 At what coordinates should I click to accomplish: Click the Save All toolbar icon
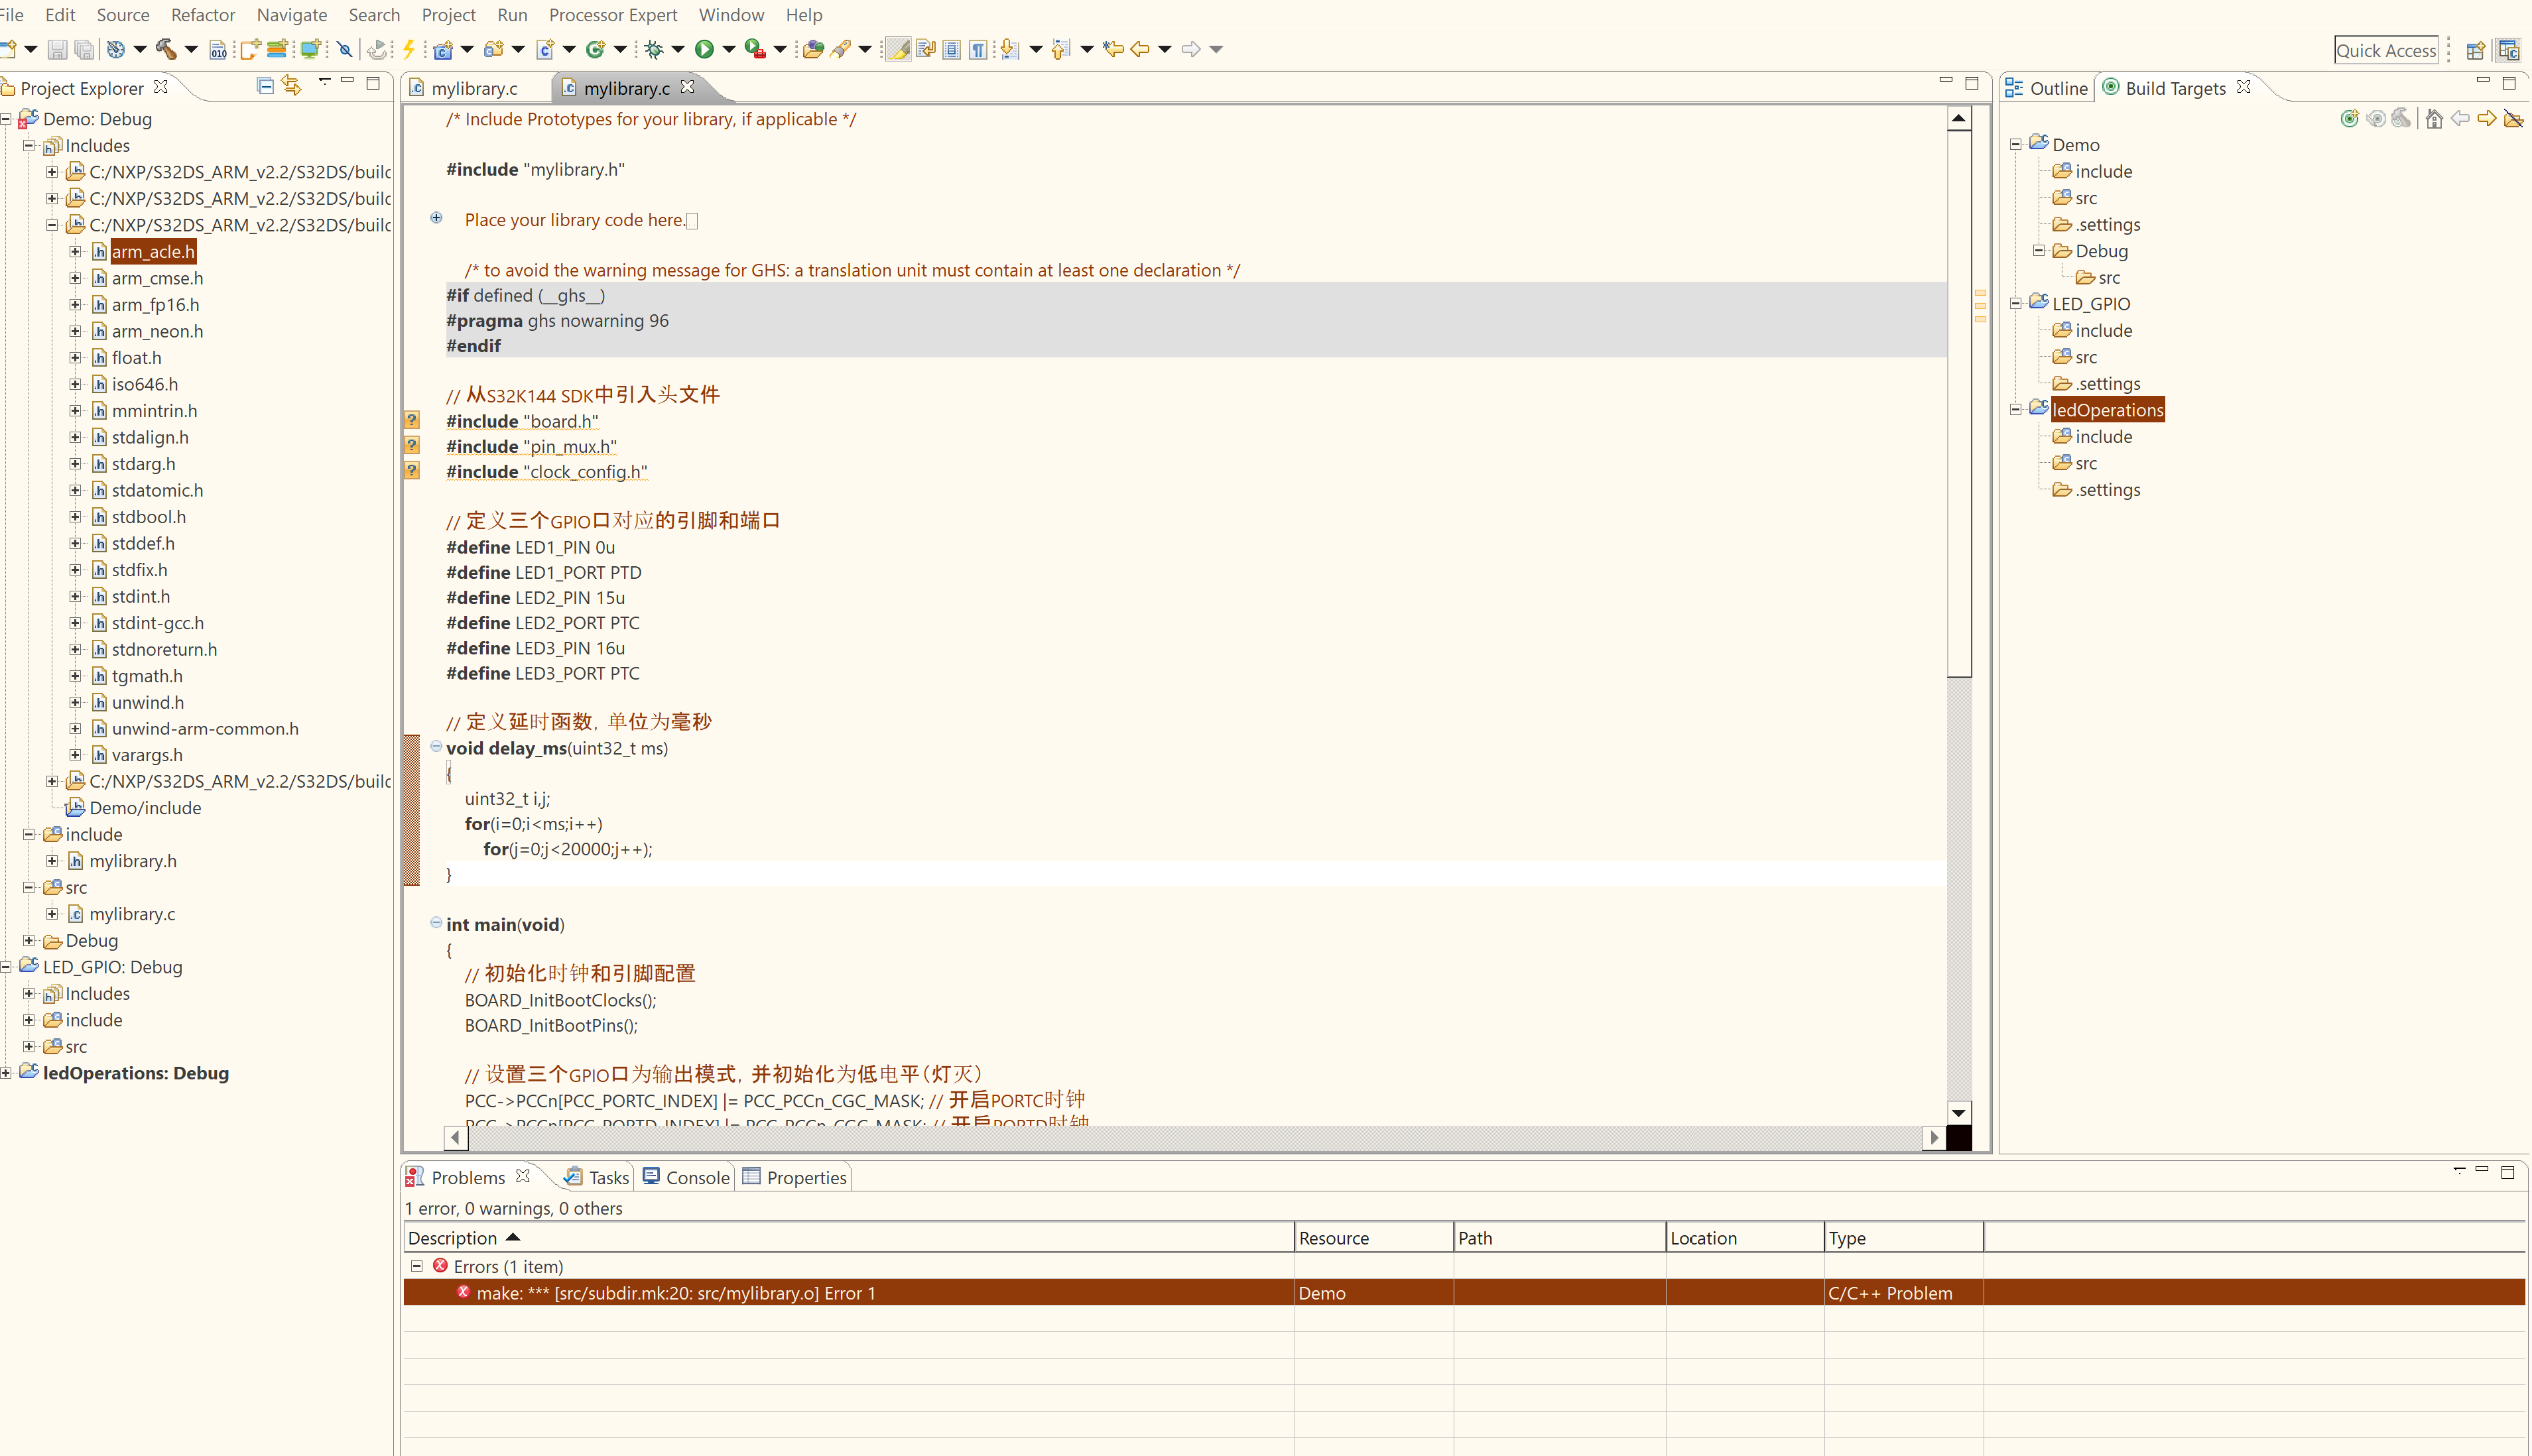pyautogui.click(x=85, y=49)
